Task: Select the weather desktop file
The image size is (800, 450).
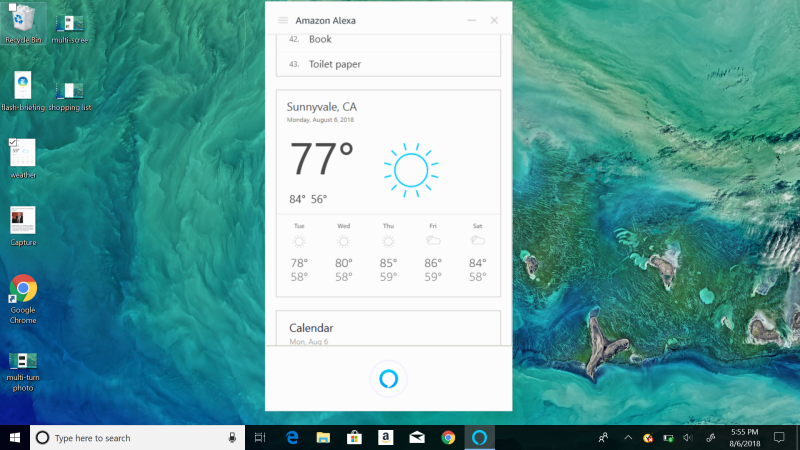Action: click(23, 159)
